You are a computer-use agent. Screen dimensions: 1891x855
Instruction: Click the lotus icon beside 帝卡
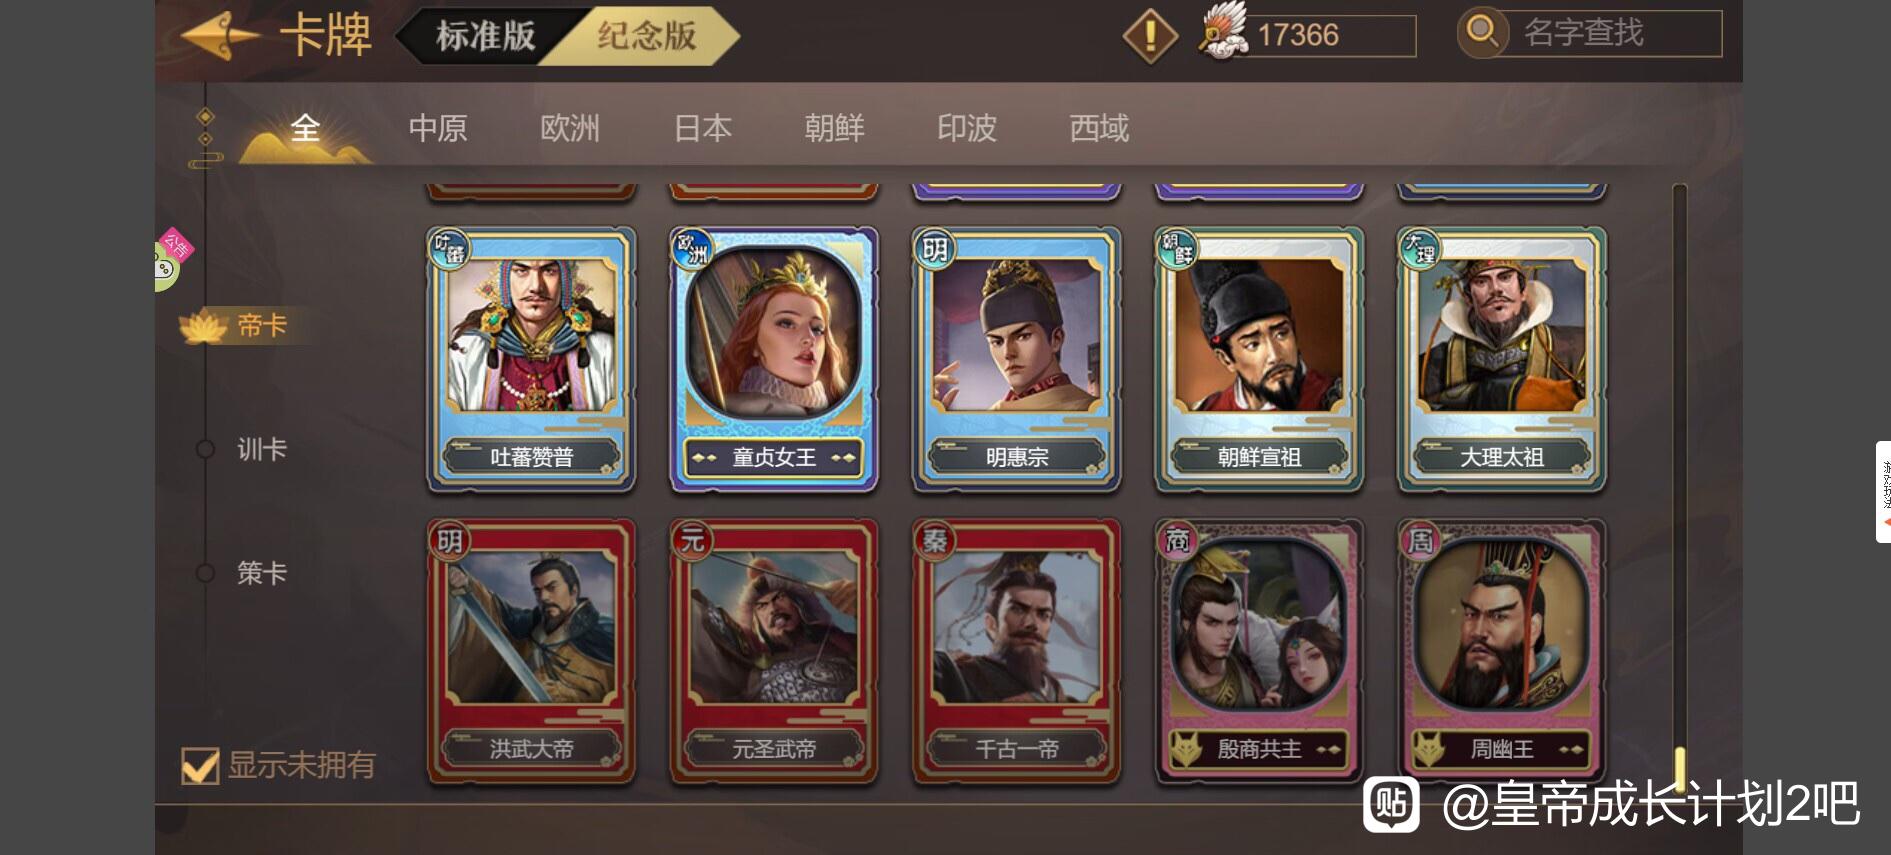(203, 327)
